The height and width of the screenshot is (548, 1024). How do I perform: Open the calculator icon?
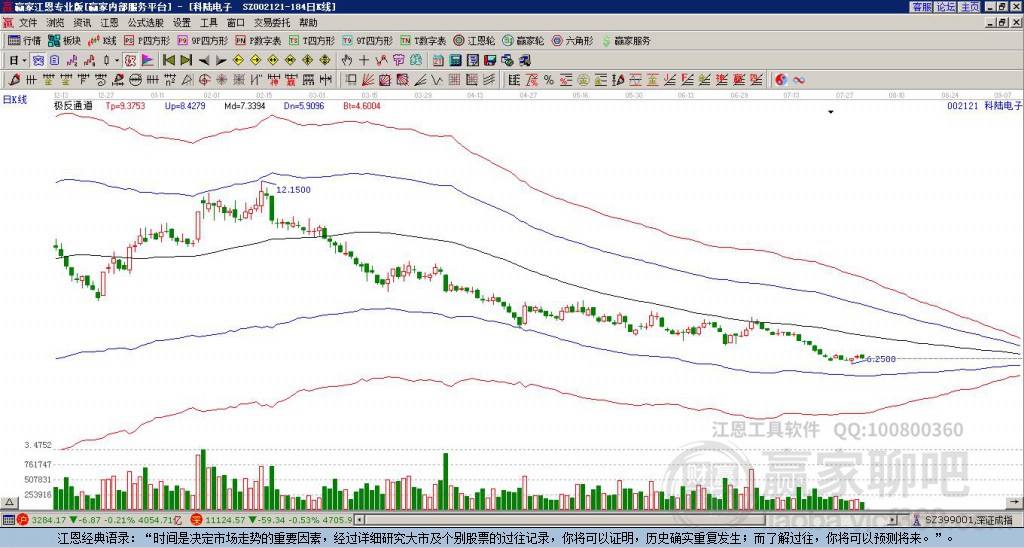[x=456, y=61]
